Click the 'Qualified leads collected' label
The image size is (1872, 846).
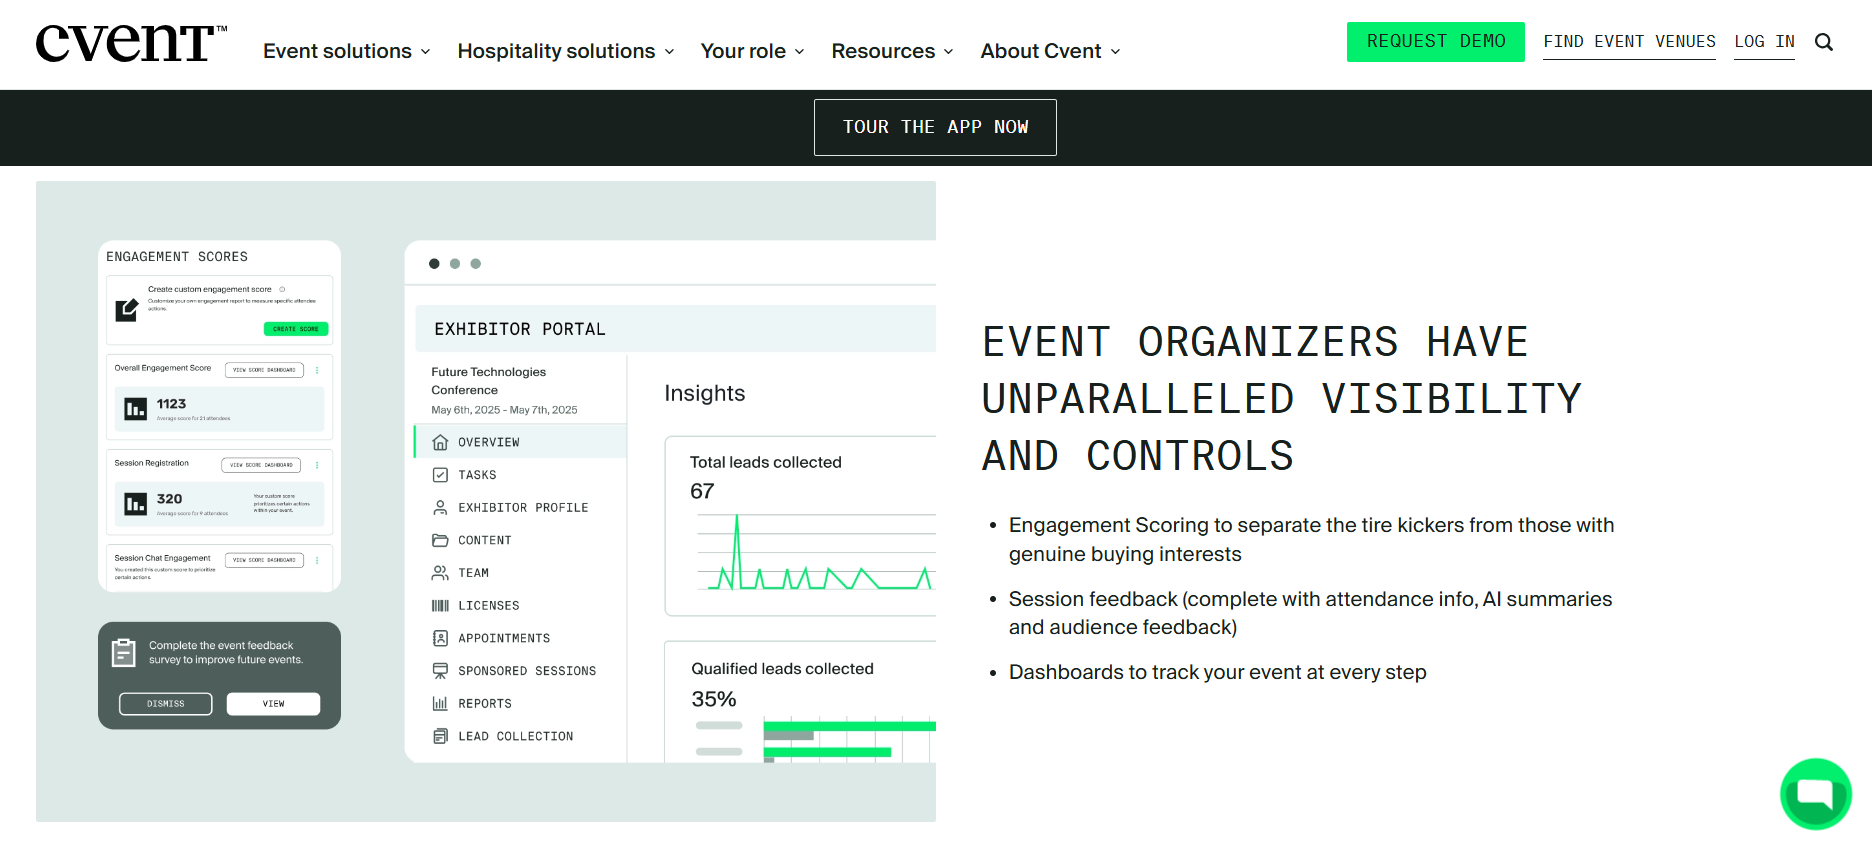(782, 669)
